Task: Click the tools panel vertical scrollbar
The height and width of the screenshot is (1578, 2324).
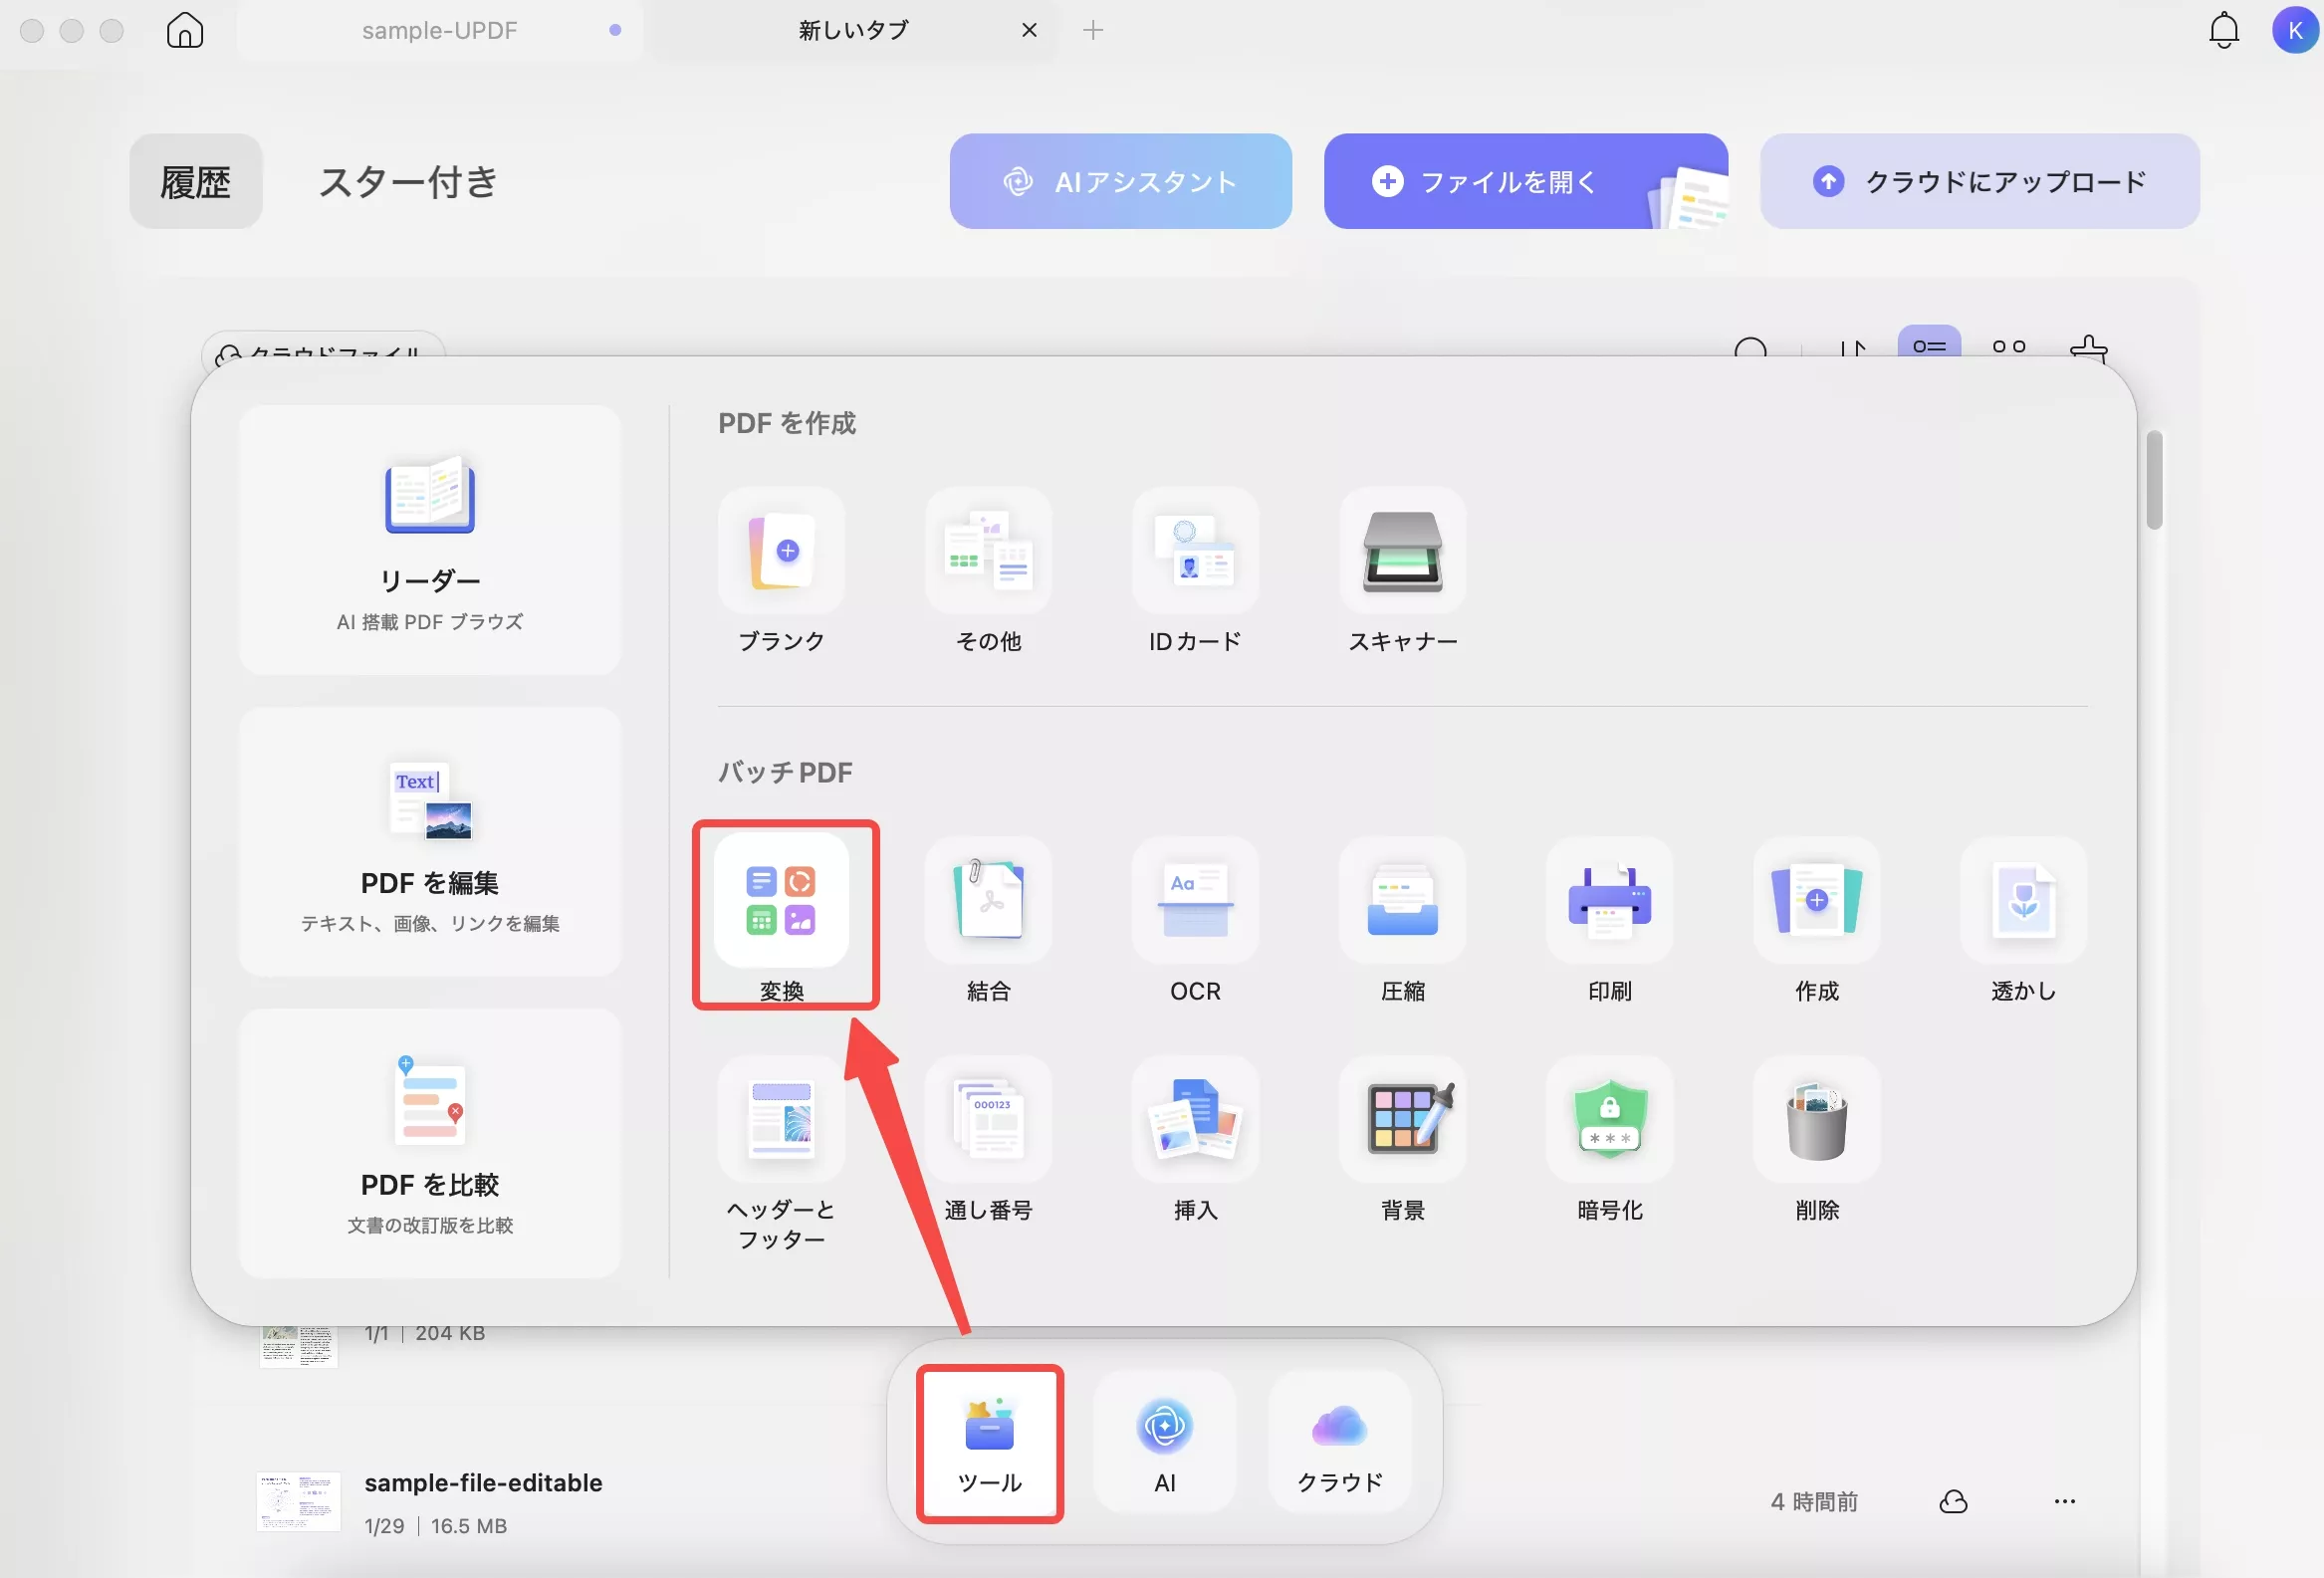Action: pos(2153,480)
